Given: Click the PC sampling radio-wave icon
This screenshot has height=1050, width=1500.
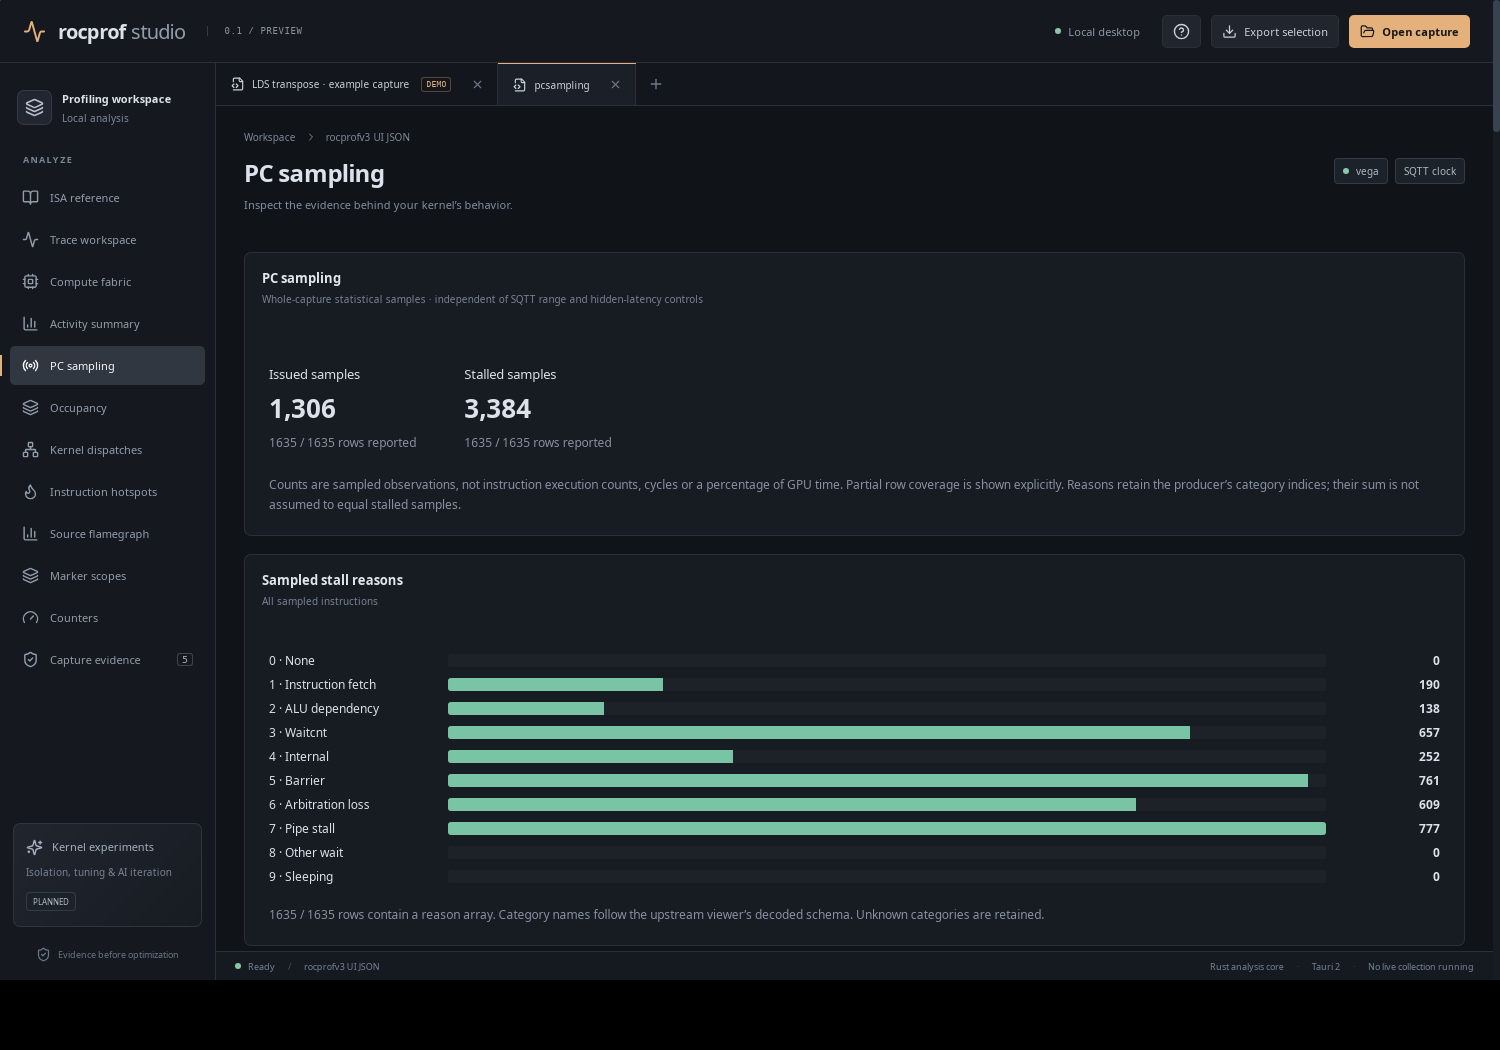Looking at the screenshot, I should click(31, 366).
